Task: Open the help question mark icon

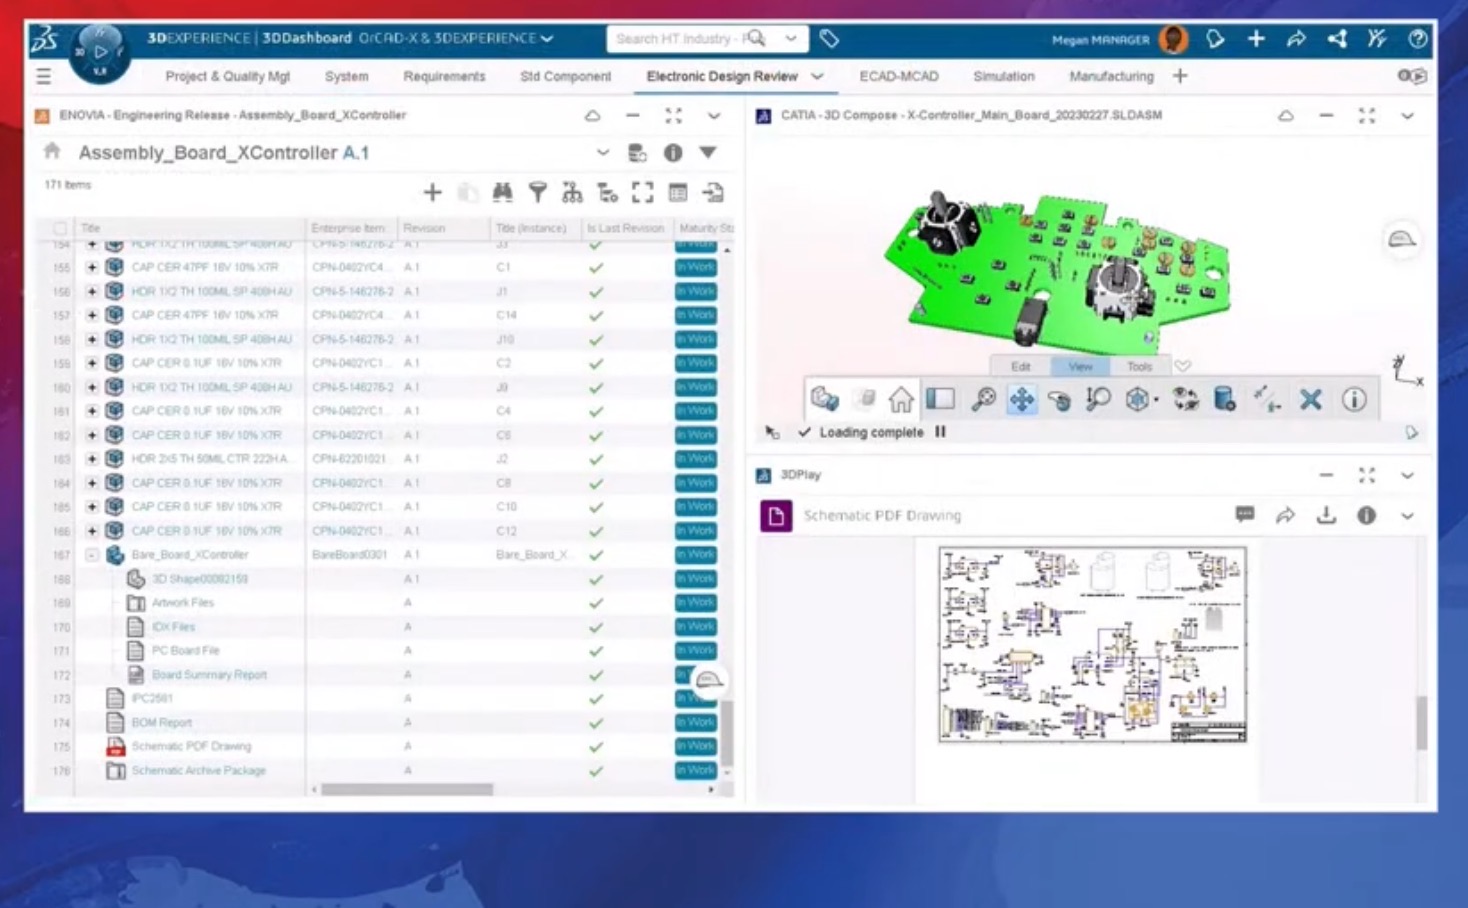Action: point(1418,39)
